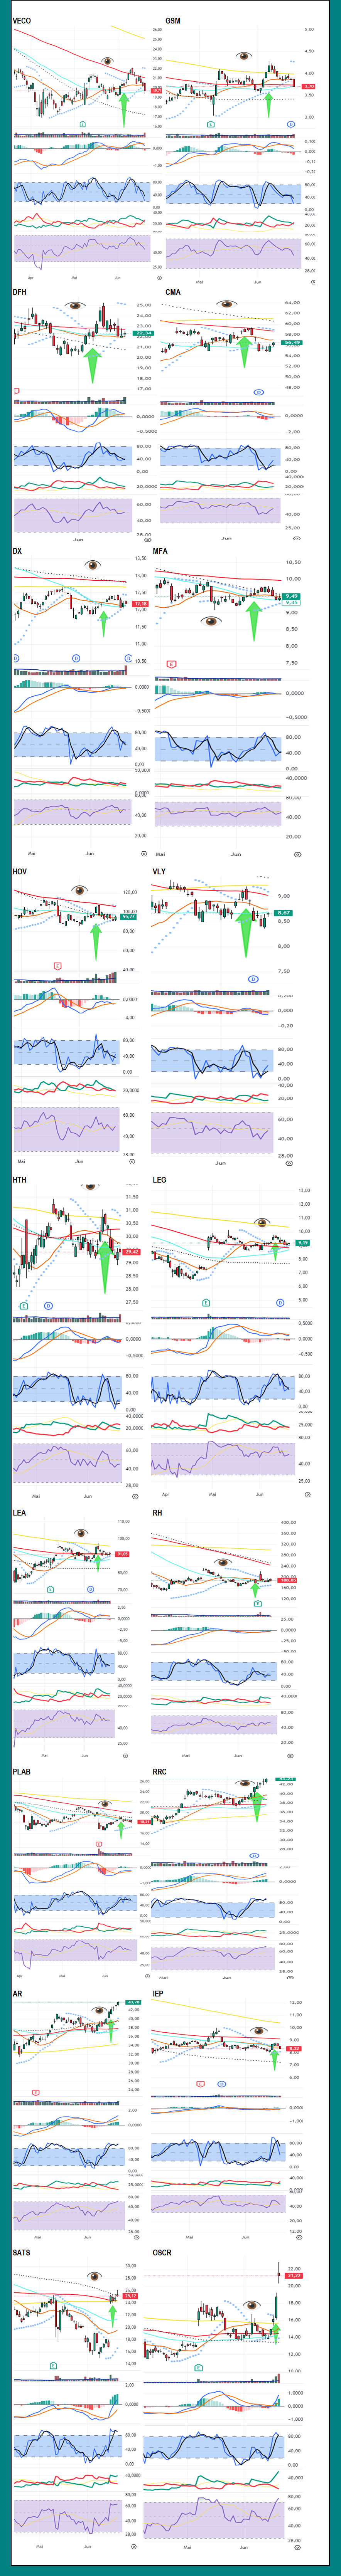Click the HTH ticker label
341x2576 pixels.
[20, 1180]
